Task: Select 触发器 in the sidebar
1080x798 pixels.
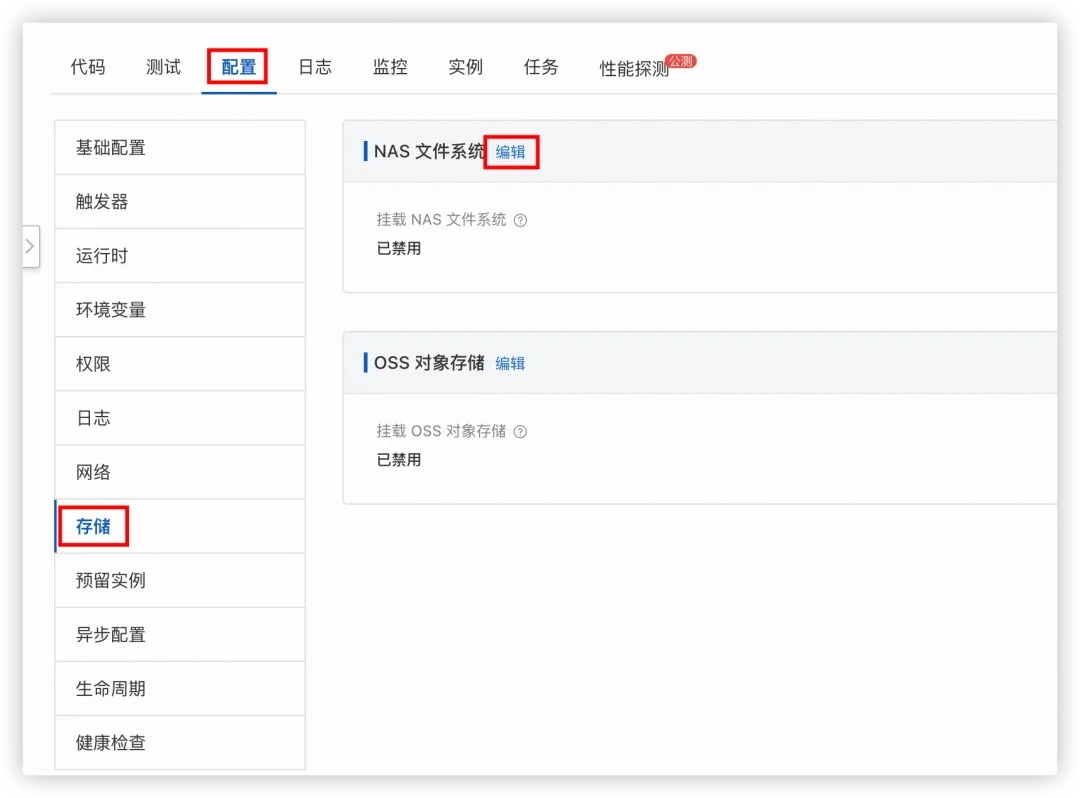Action: pyautogui.click(x=180, y=202)
